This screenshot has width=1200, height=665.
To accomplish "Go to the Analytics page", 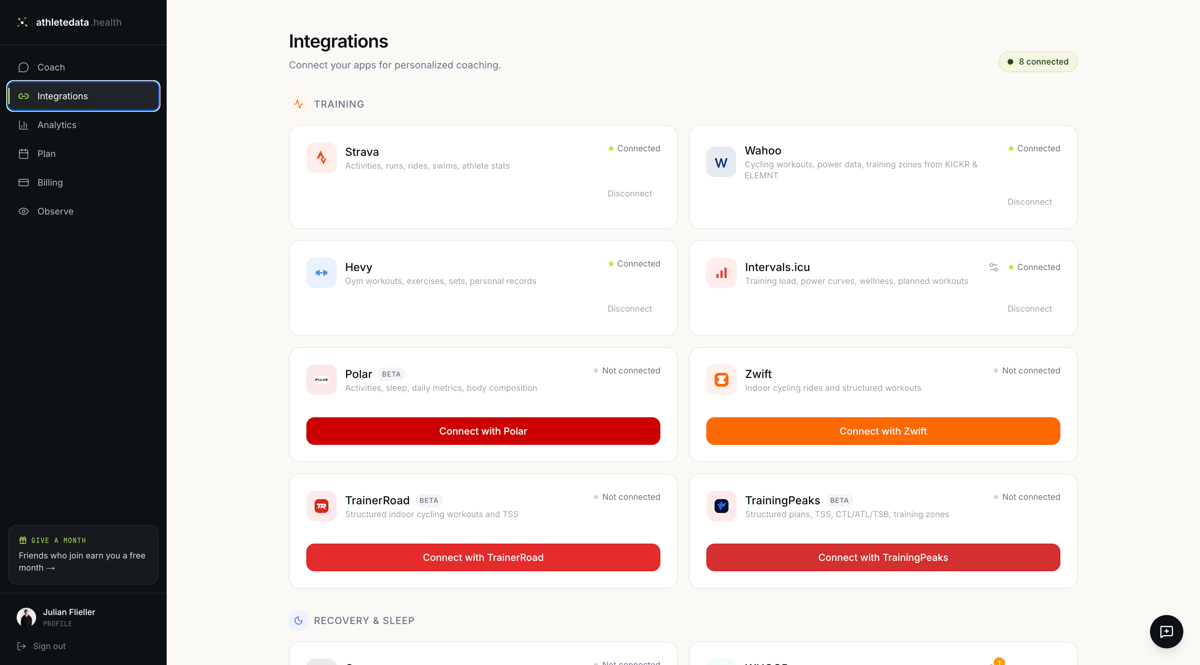I will (83, 125).
